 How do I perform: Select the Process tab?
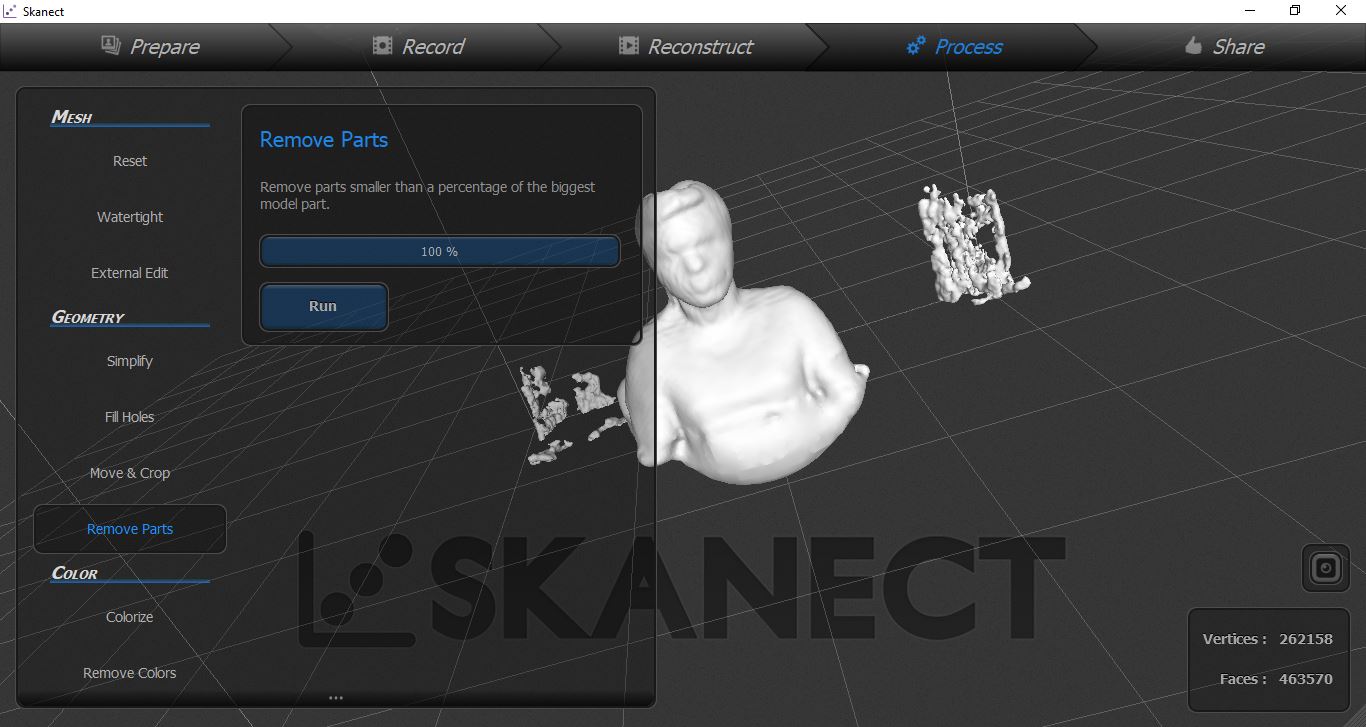[x=954, y=46]
